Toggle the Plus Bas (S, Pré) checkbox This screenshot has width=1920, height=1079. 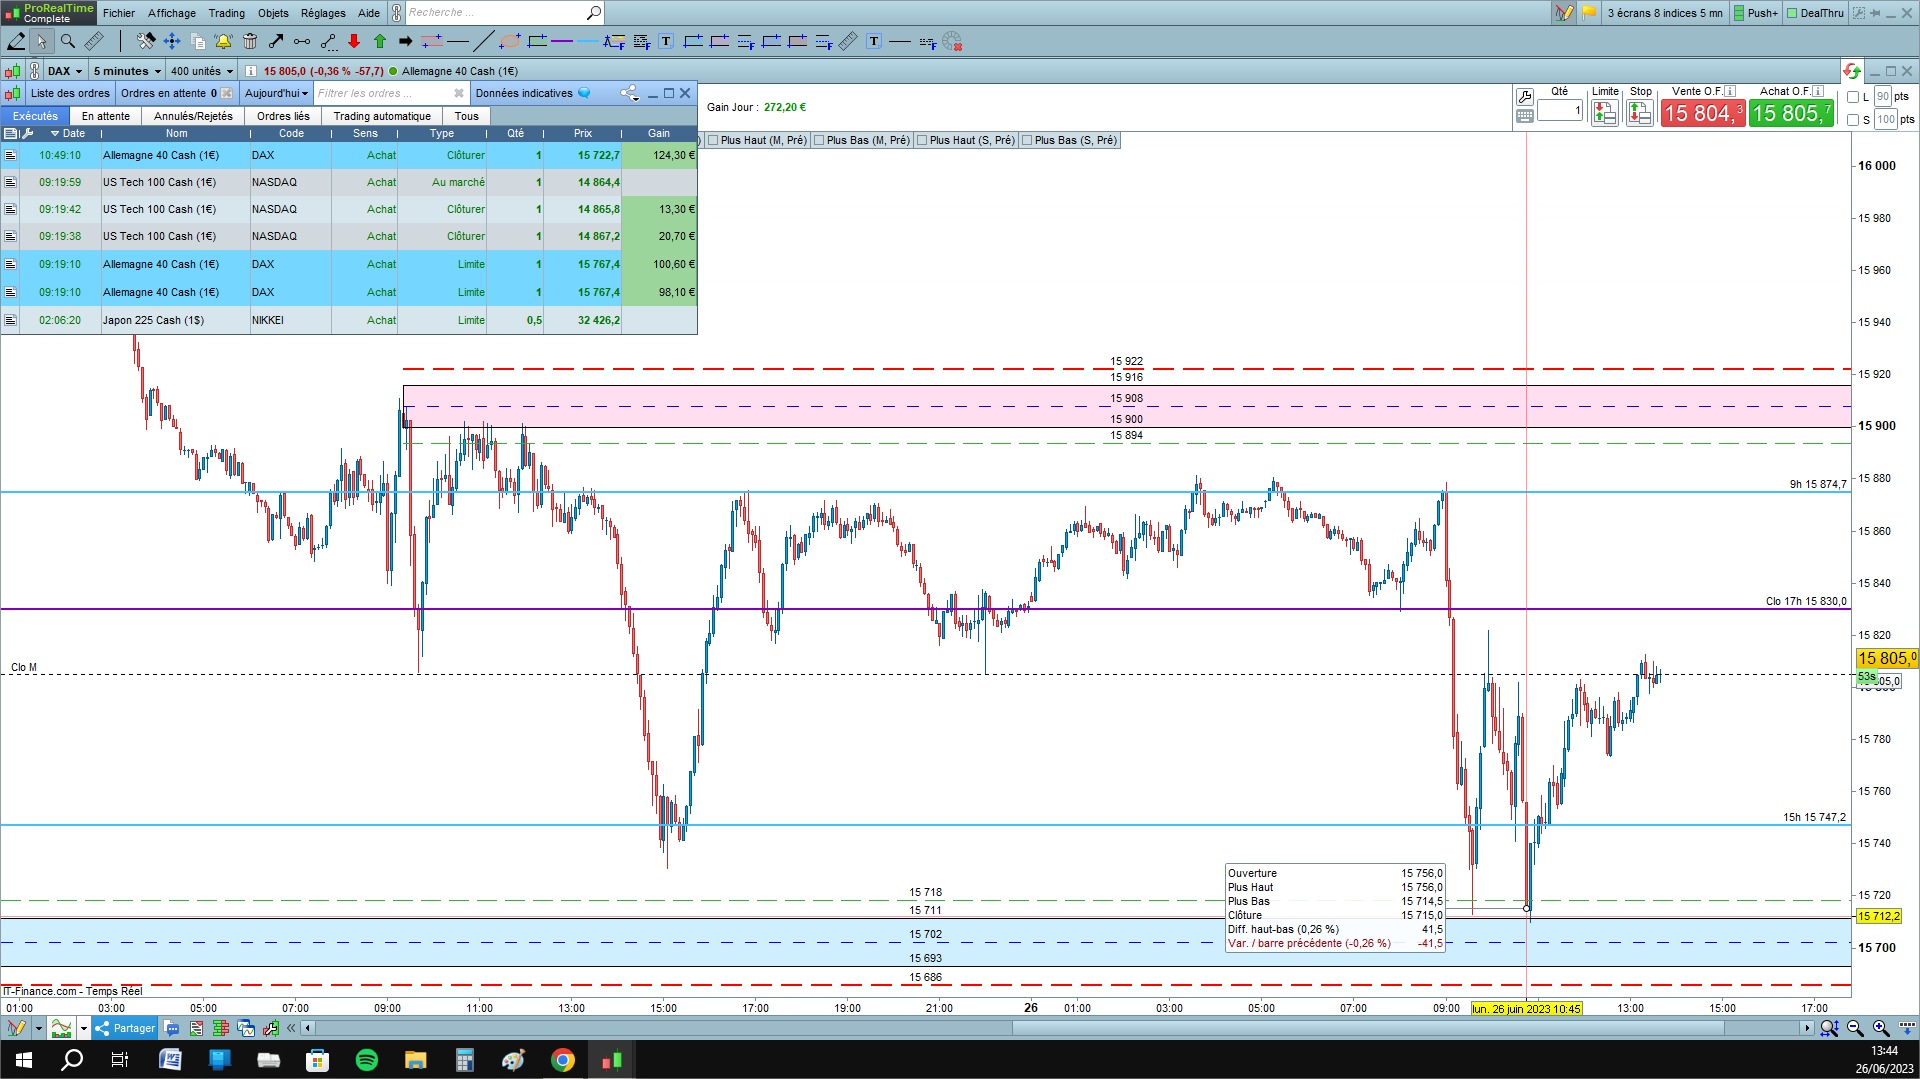[x=1028, y=140]
